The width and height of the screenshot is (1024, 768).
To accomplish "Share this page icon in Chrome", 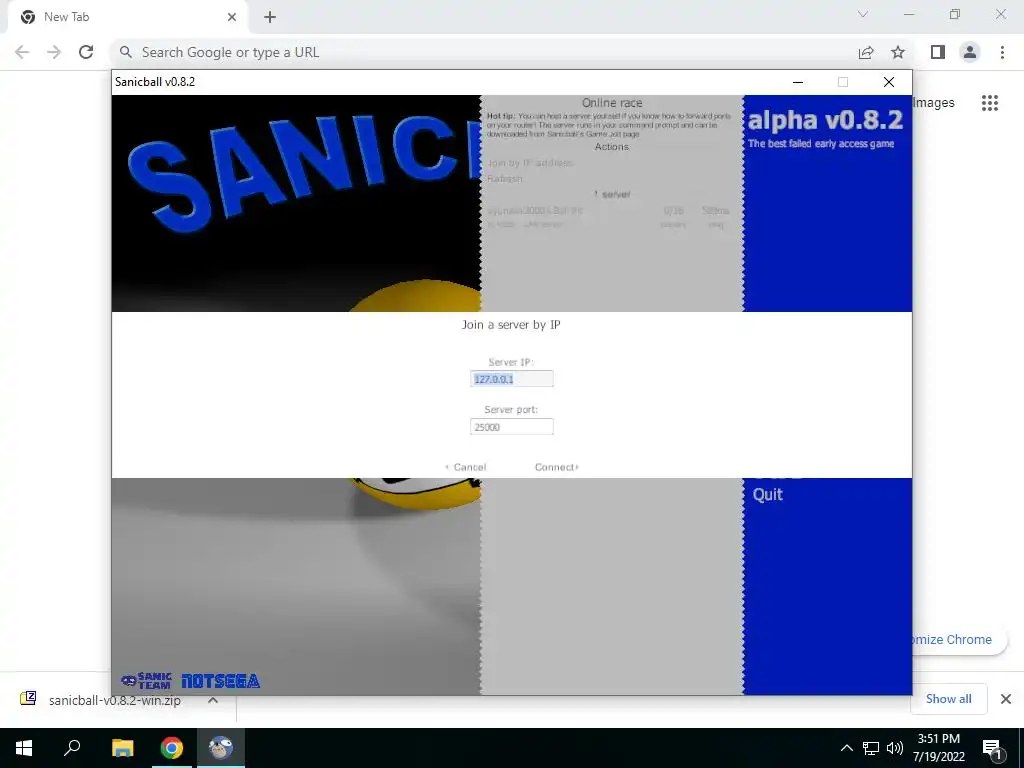I will (x=866, y=52).
